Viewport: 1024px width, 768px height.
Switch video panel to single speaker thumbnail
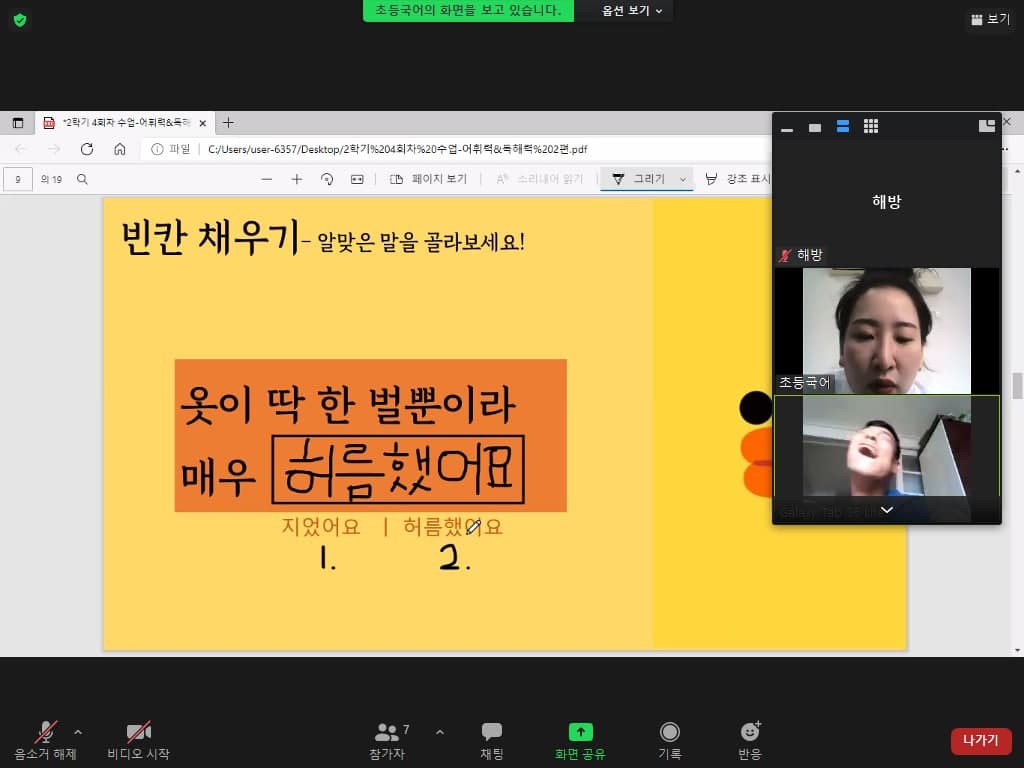[x=815, y=127]
